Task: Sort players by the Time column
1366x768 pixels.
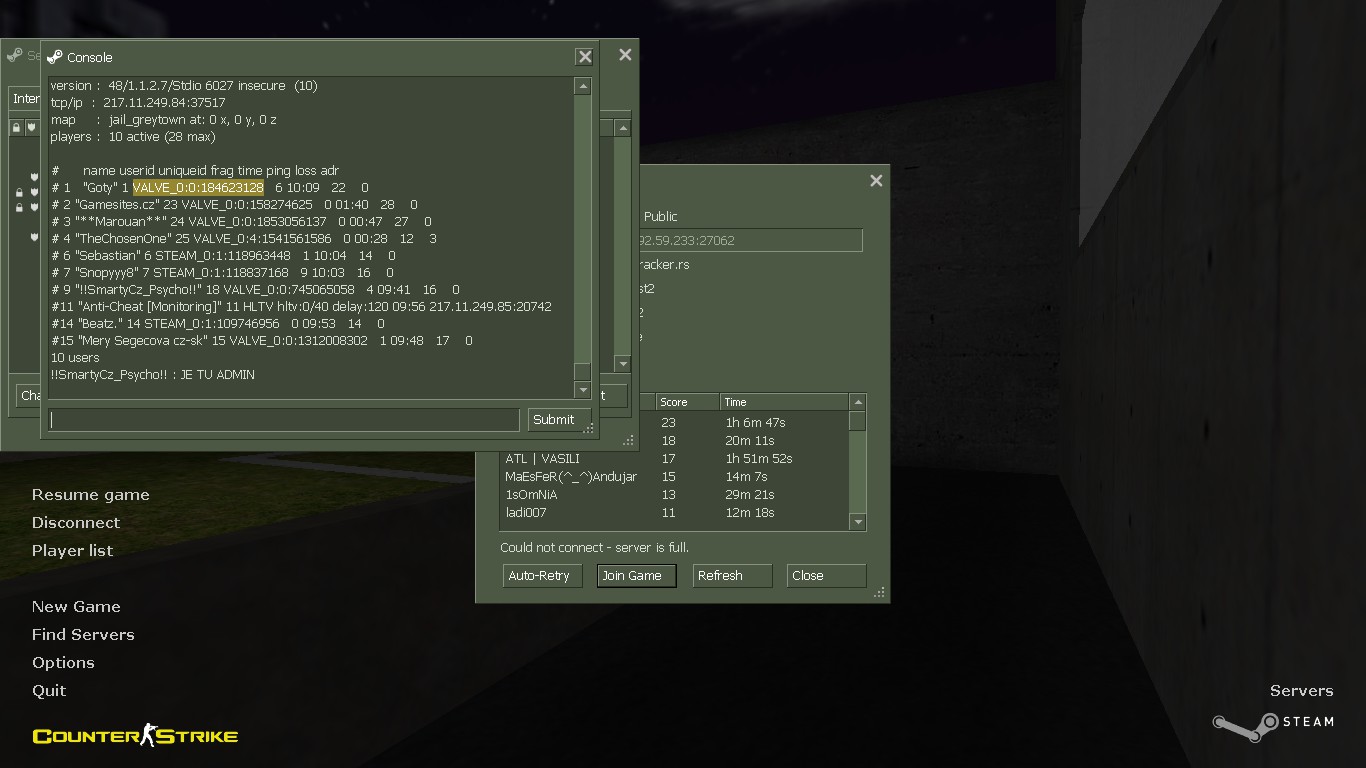Action: click(x=784, y=402)
